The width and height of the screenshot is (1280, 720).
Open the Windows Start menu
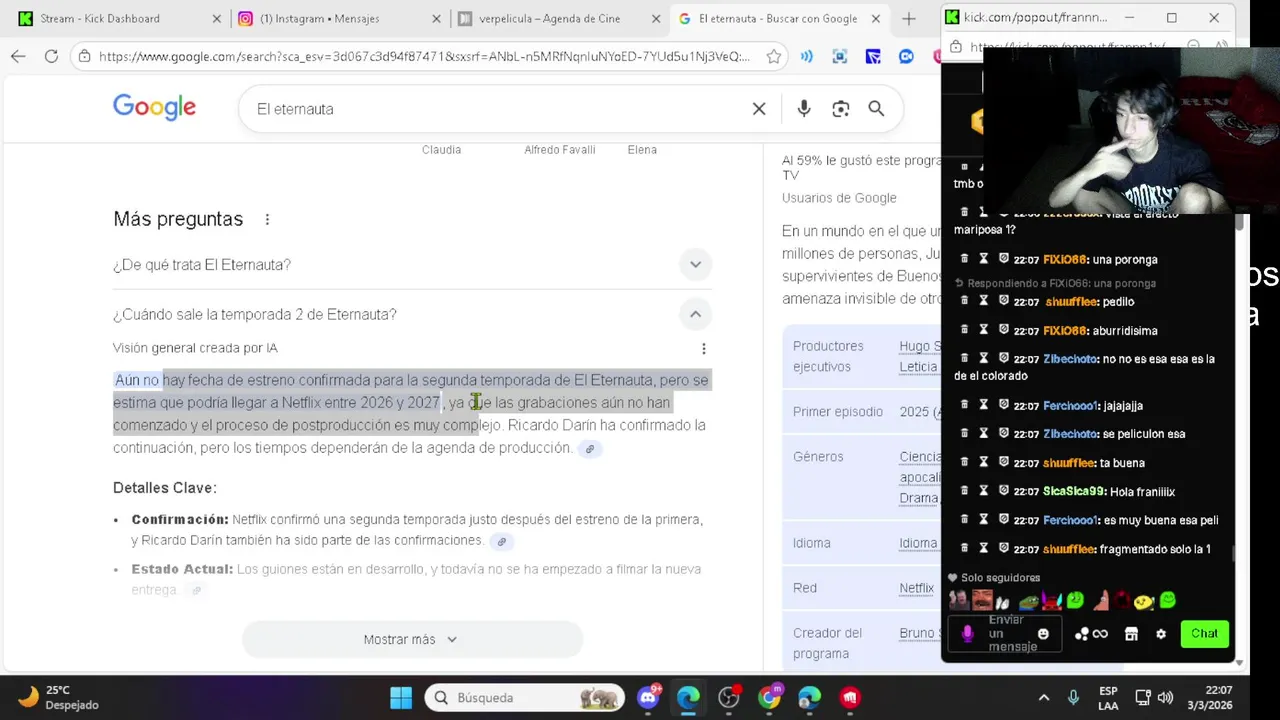point(400,697)
